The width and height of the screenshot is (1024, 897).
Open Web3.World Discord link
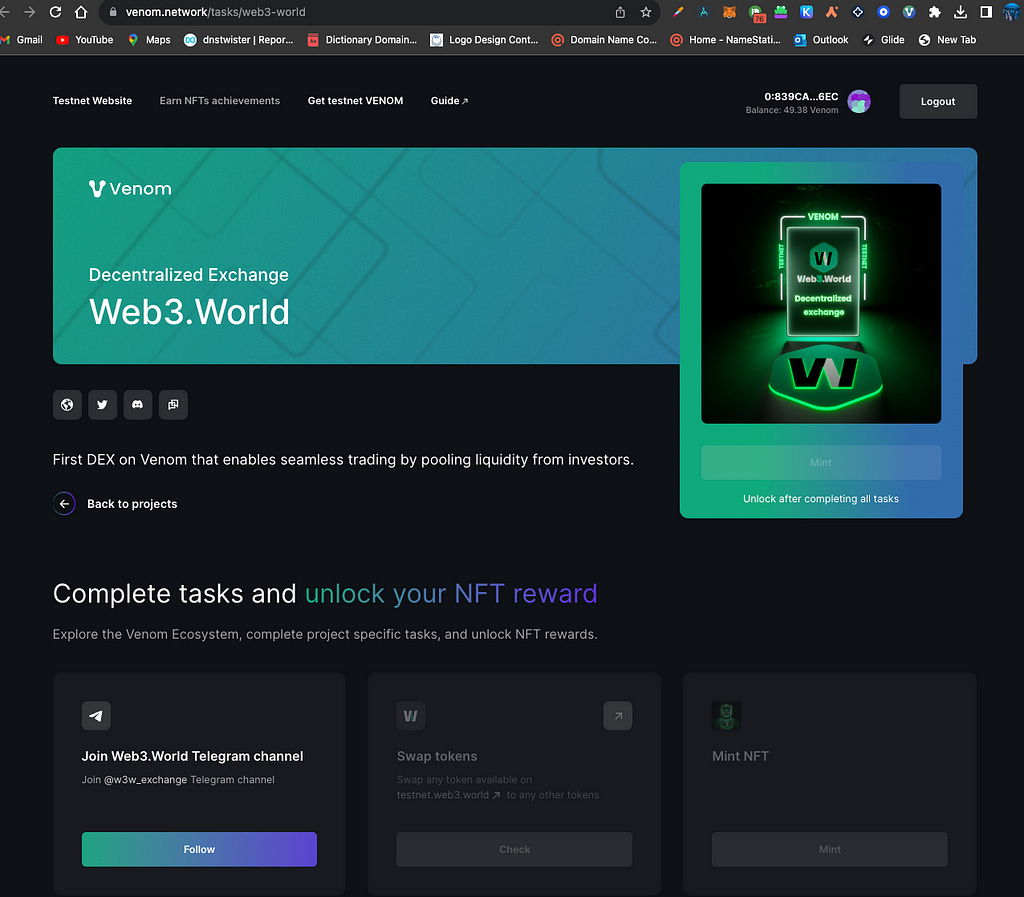coord(138,405)
